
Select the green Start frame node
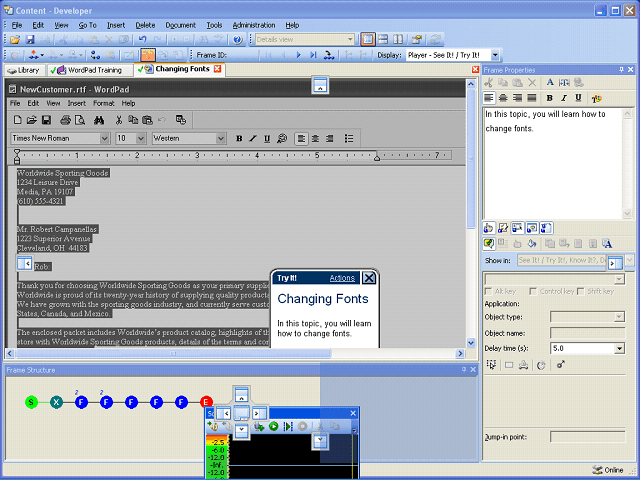[x=31, y=402]
